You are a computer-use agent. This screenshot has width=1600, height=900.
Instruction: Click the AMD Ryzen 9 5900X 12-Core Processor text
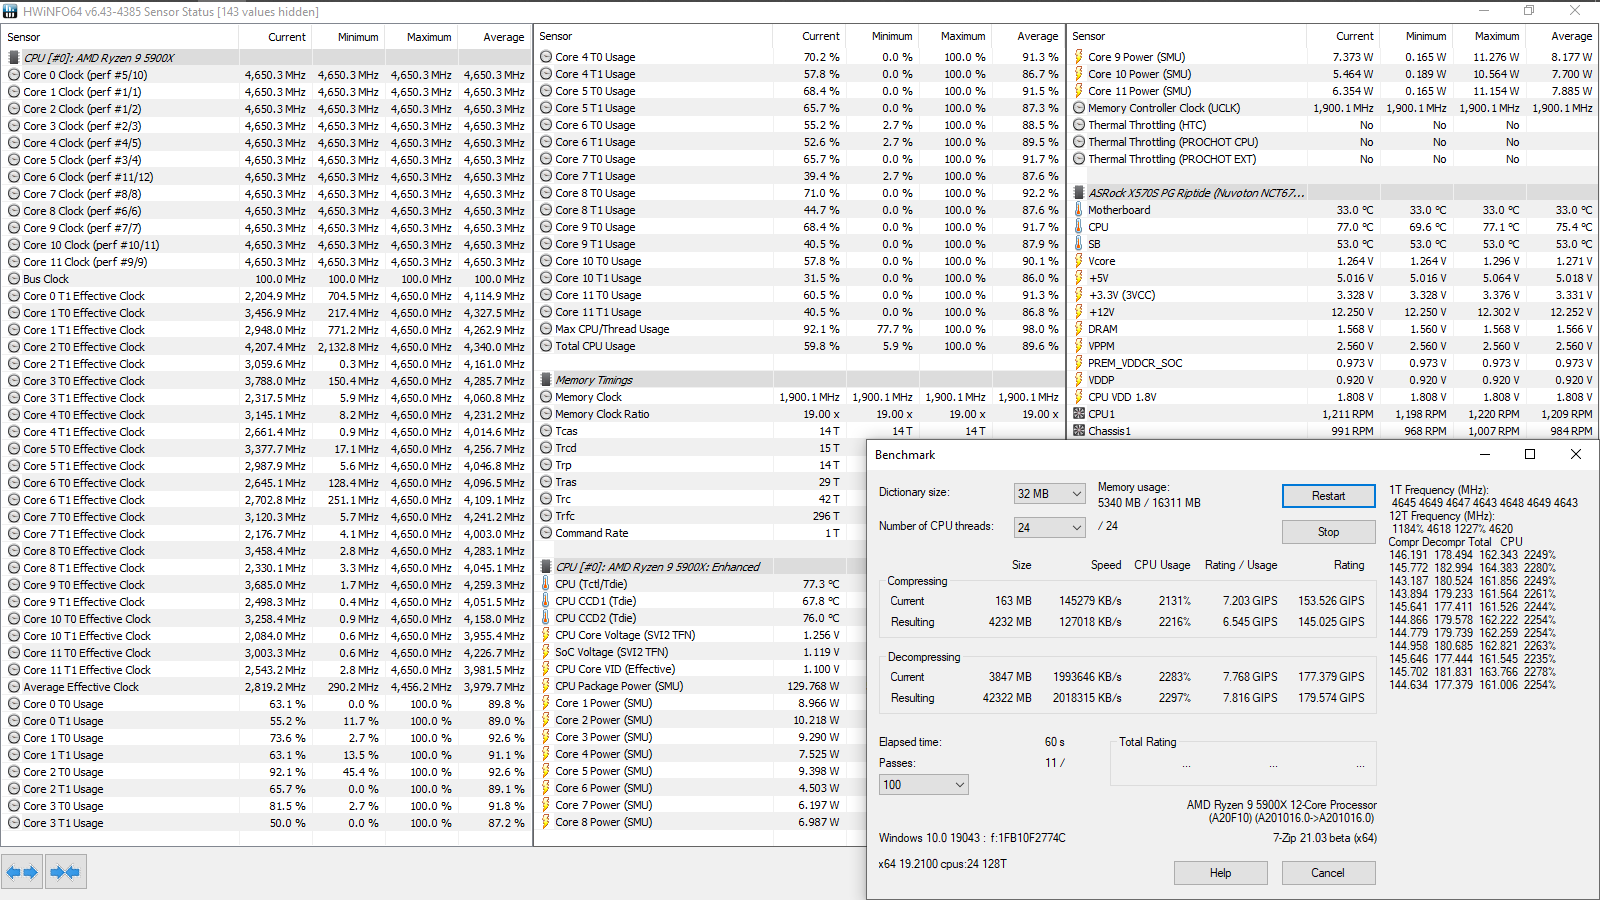coord(1281,805)
